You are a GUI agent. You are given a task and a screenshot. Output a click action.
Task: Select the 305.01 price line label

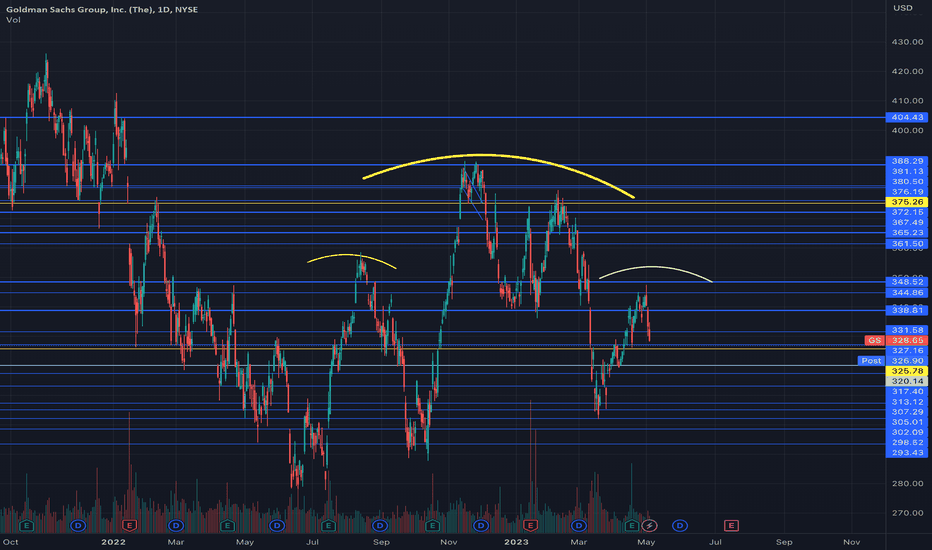[907, 422]
